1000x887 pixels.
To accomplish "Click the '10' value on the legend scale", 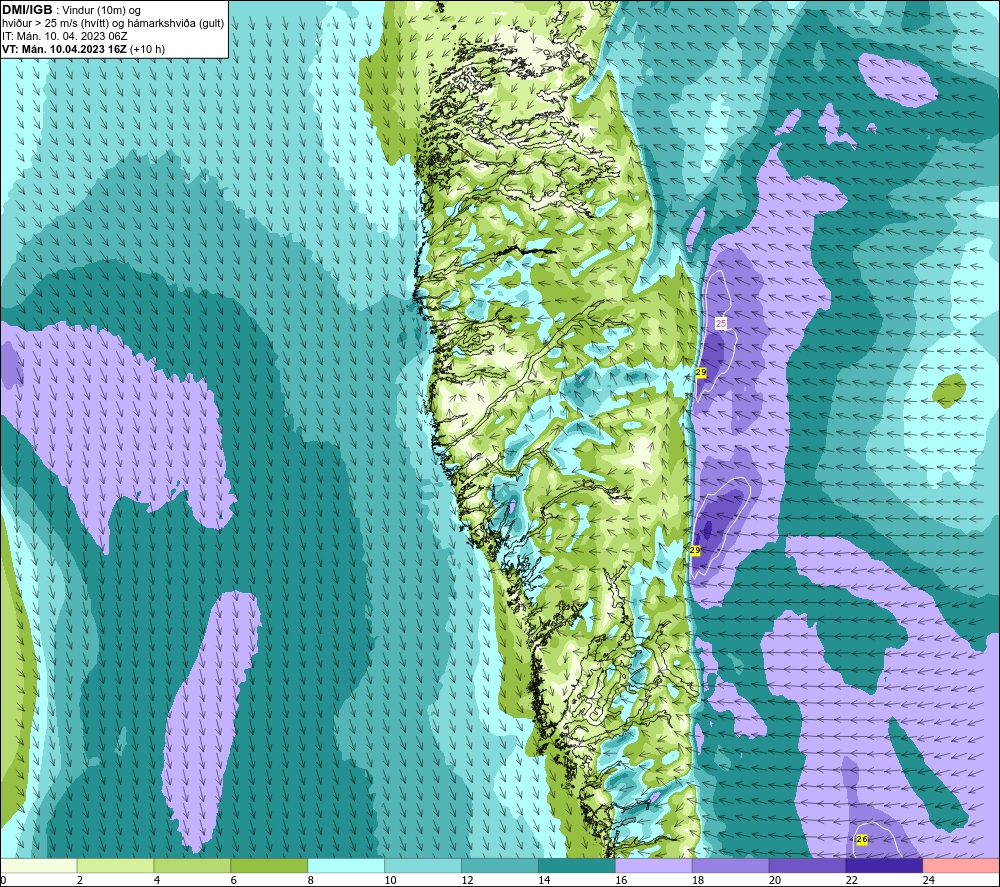I will click(390, 880).
